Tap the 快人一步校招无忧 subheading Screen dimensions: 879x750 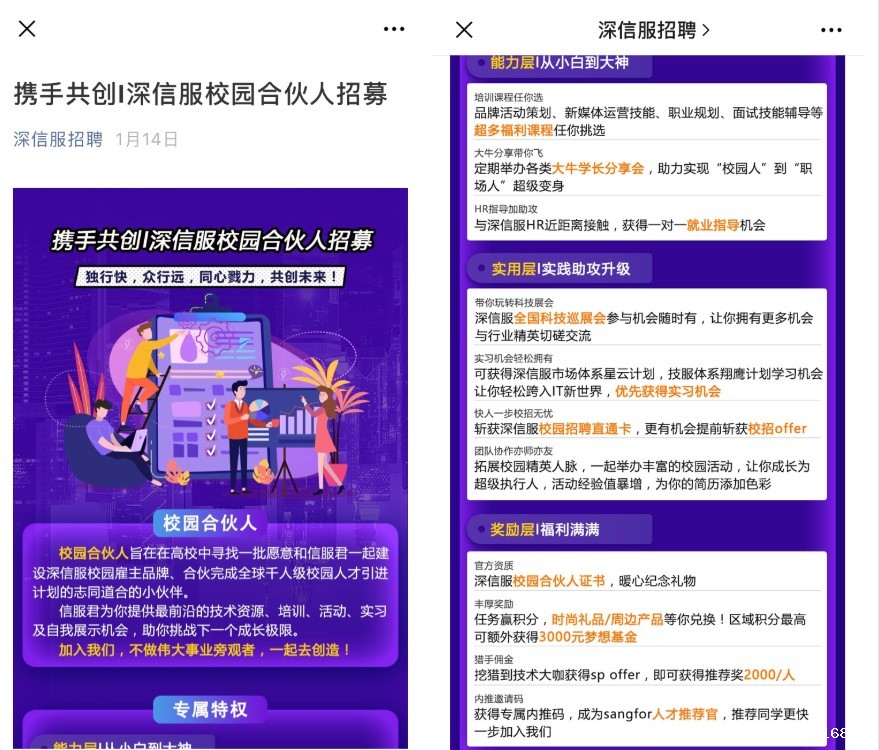pyautogui.click(x=513, y=413)
